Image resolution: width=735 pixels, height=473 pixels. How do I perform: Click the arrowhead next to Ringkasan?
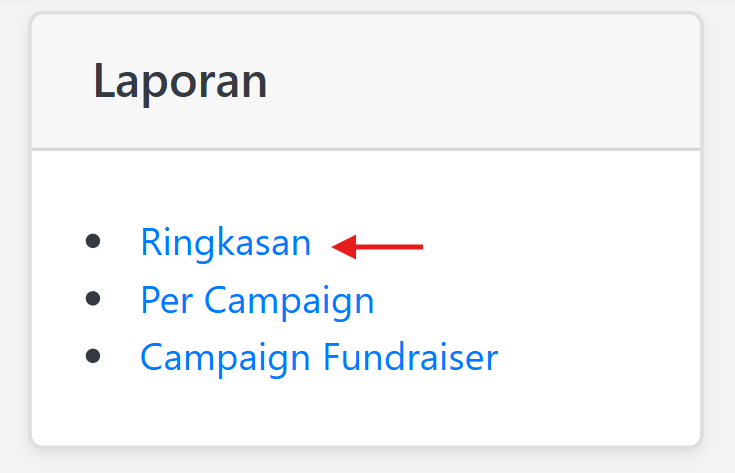click(343, 246)
